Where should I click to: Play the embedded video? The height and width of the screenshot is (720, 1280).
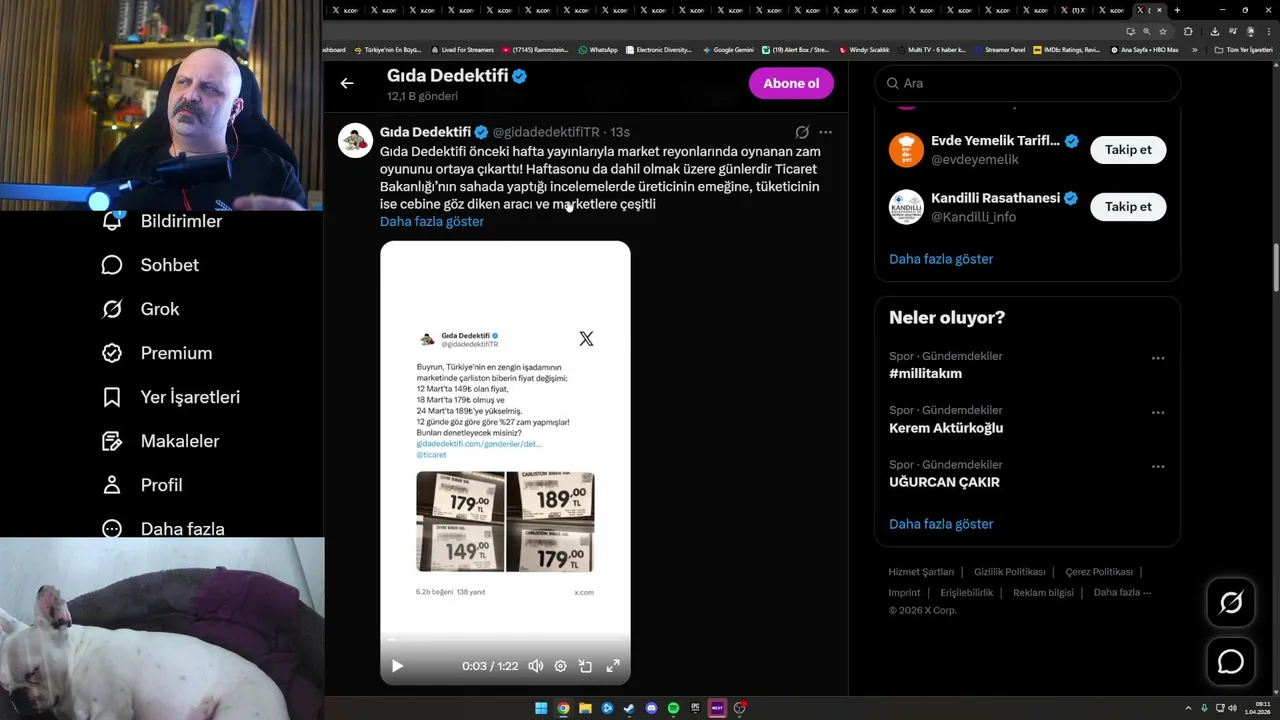(x=397, y=666)
